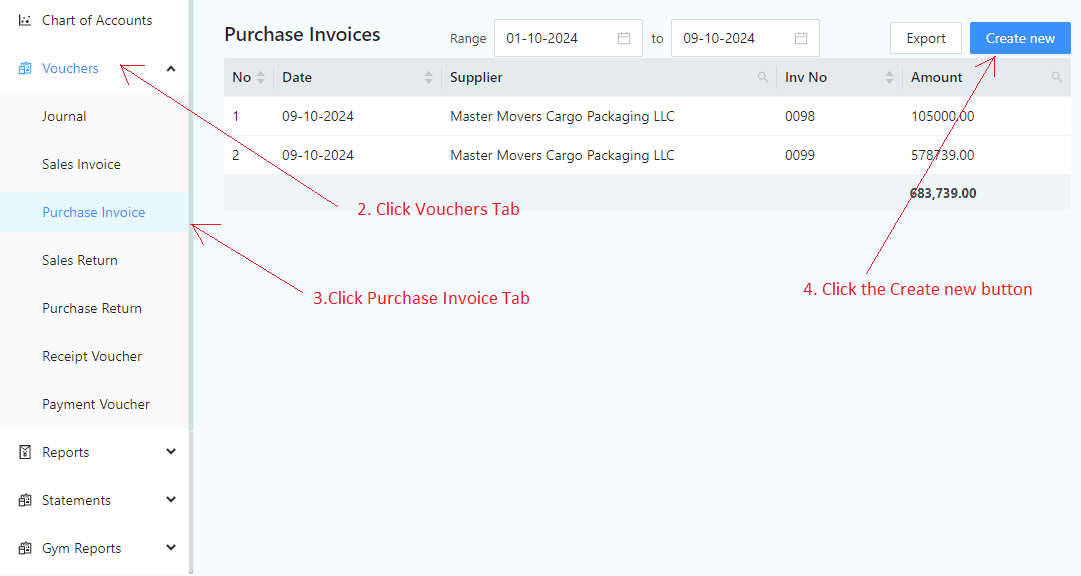The height and width of the screenshot is (576, 1081).
Task: Click the Inv No column header text
Action: (x=806, y=77)
